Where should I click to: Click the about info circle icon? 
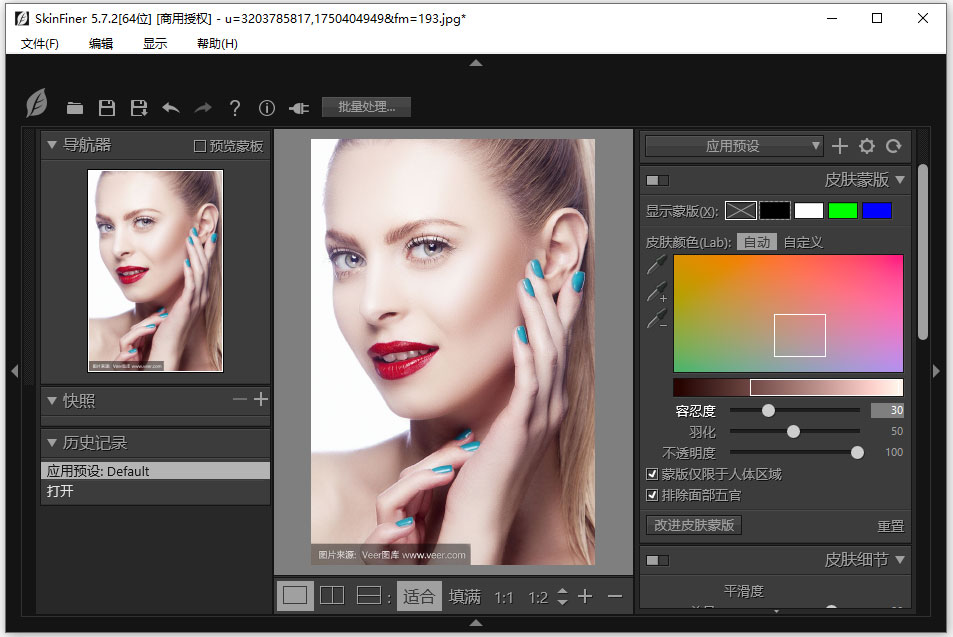coord(267,108)
